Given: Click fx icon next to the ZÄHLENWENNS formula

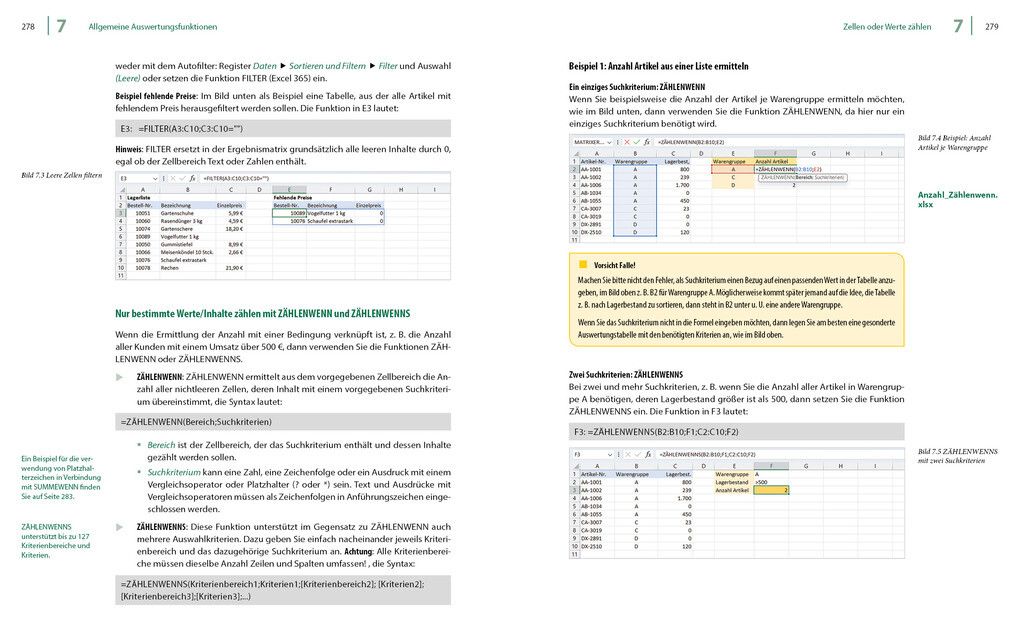Looking at the screenshot, I should pos(647,455).
